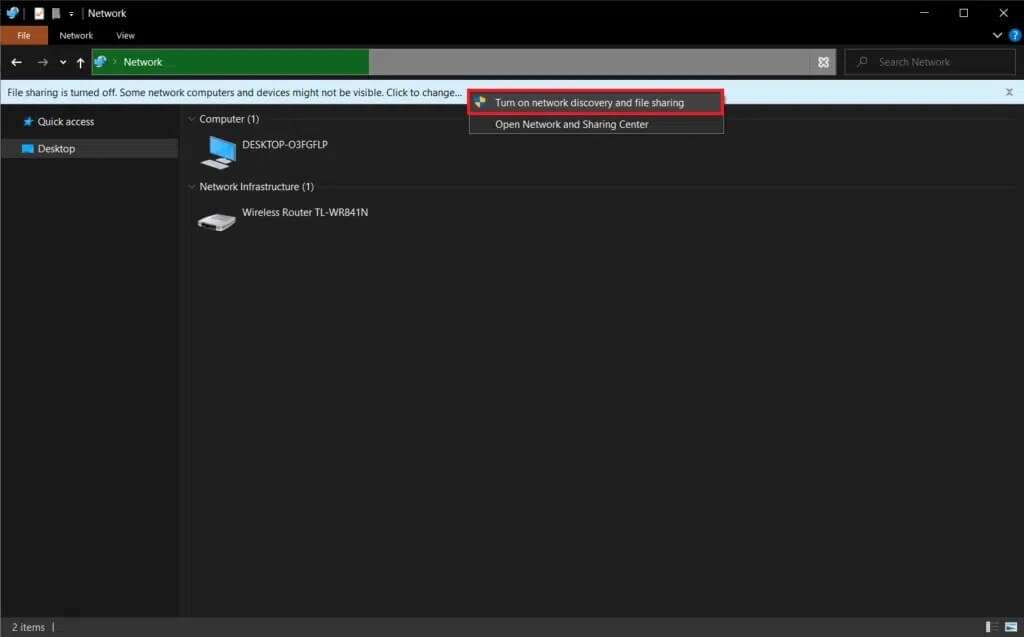Go up one level with up arrow
The height and width of the screenshot is (637, 1024).
[x=80, y=62]
